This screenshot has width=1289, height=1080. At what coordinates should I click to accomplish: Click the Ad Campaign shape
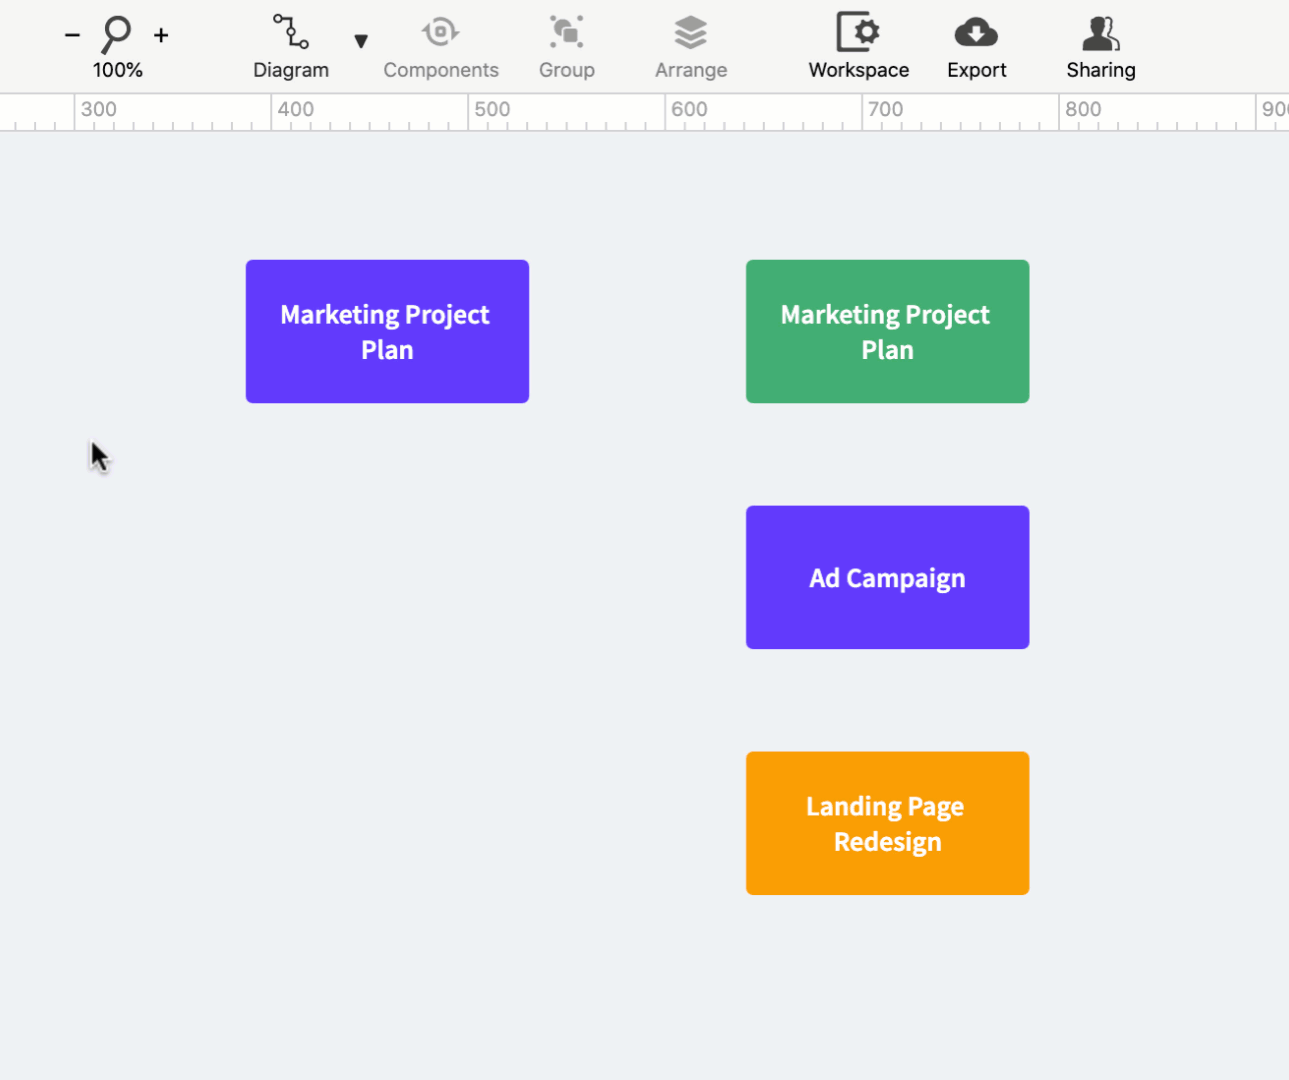tap(887, 577)
